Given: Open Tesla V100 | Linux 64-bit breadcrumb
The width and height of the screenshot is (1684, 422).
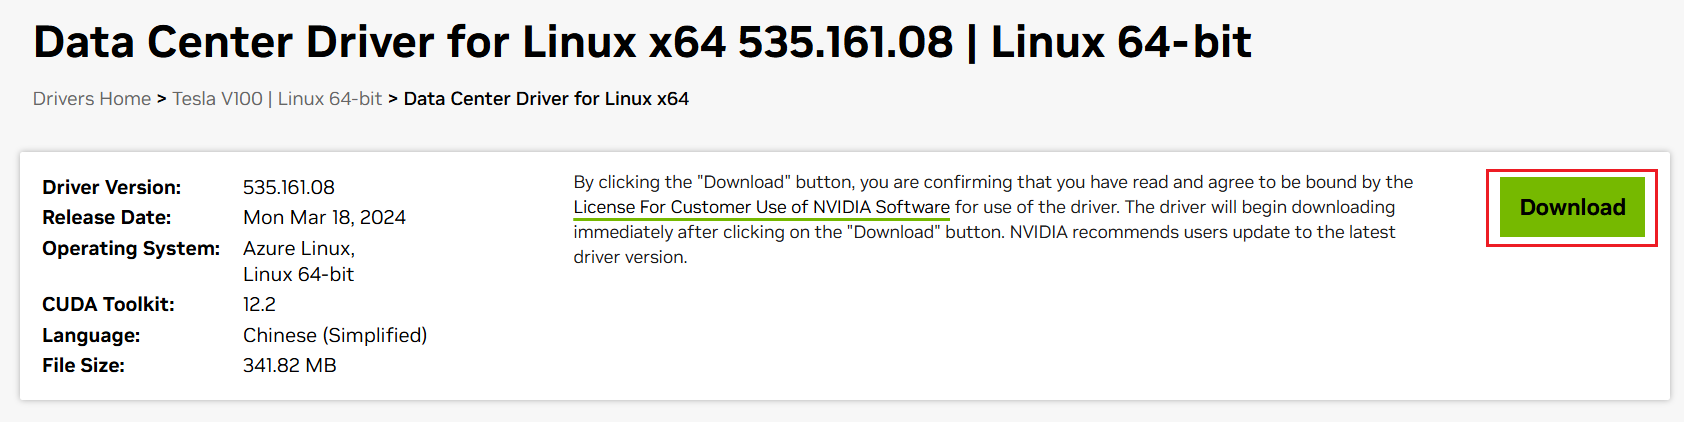Looking at the screenshot, I should 277,99.
